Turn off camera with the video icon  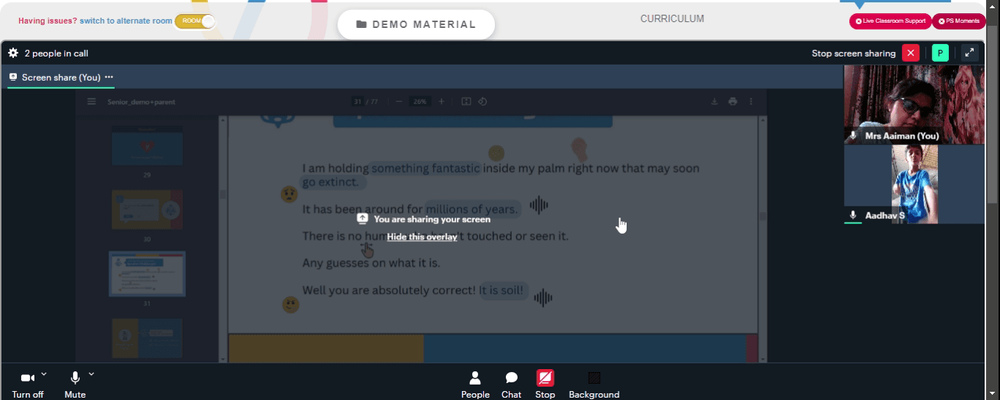click(x=27, y=378)
